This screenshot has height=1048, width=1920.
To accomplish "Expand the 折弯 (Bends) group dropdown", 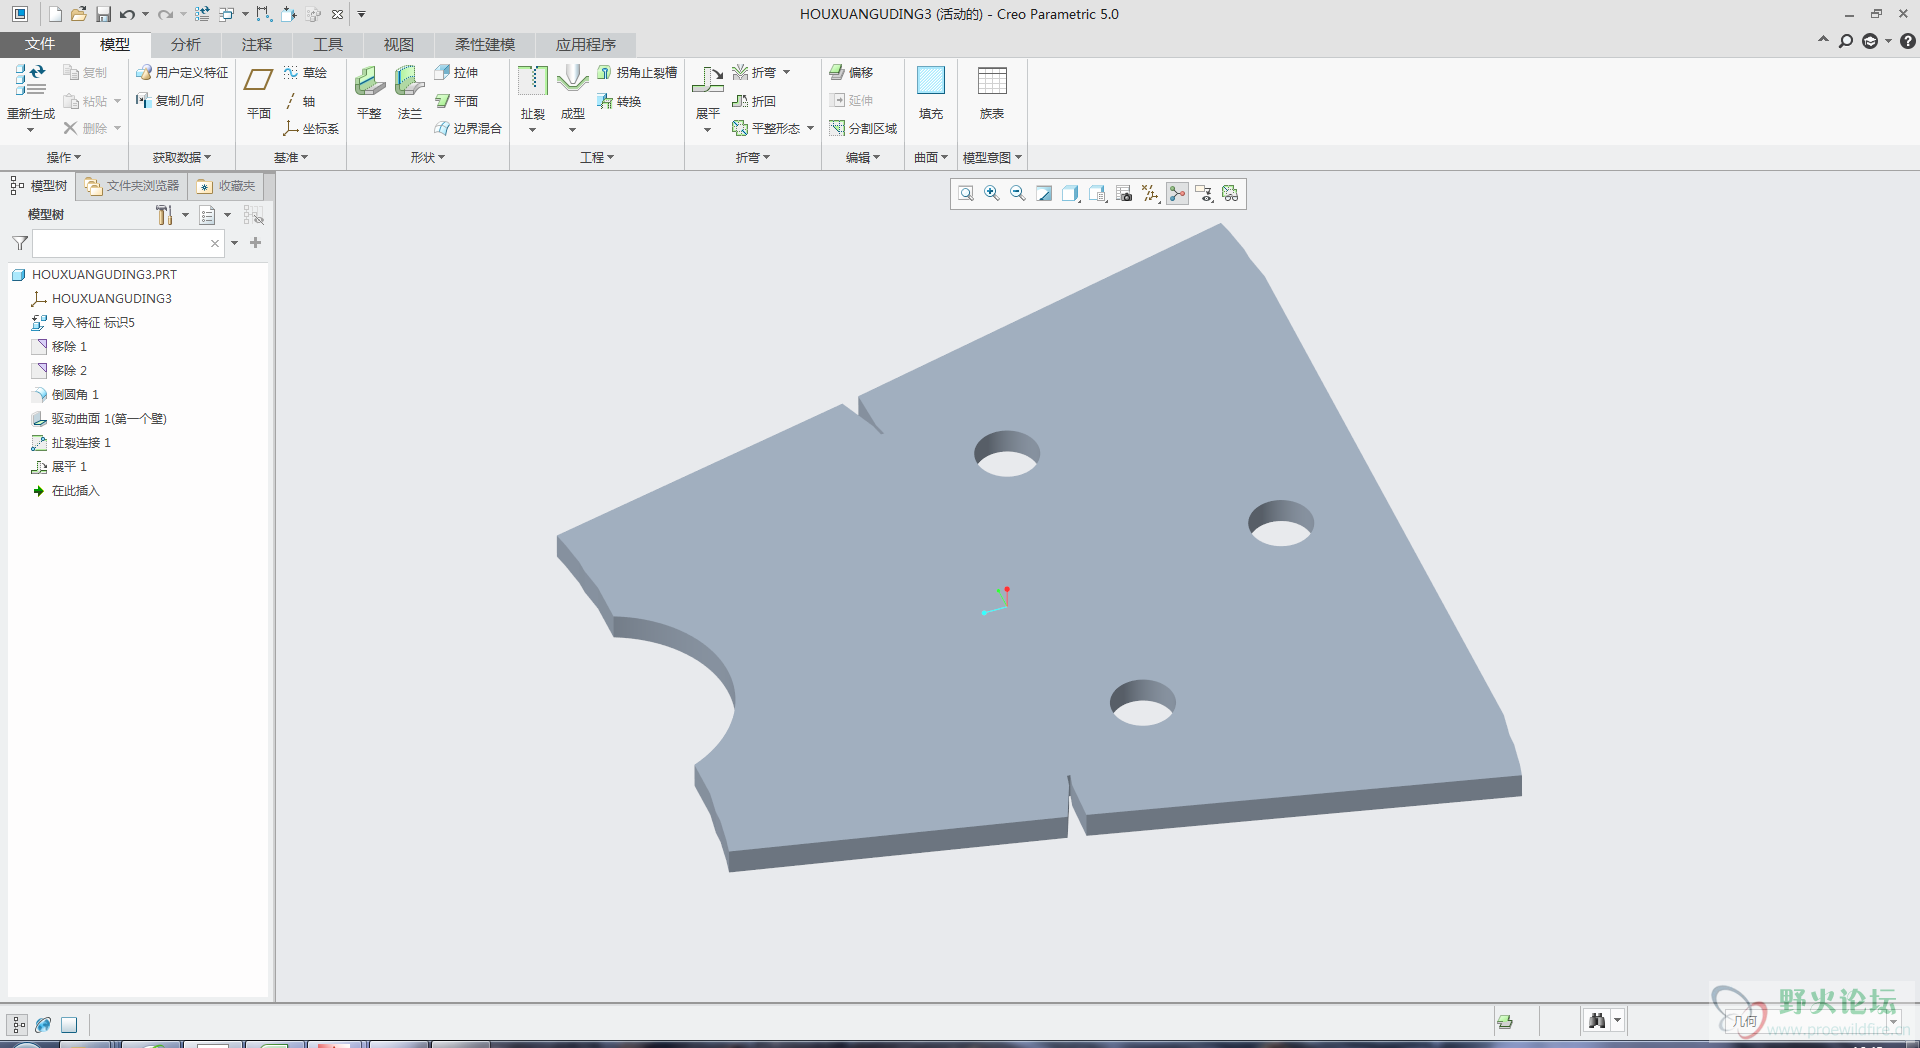I will pos(753,157).
